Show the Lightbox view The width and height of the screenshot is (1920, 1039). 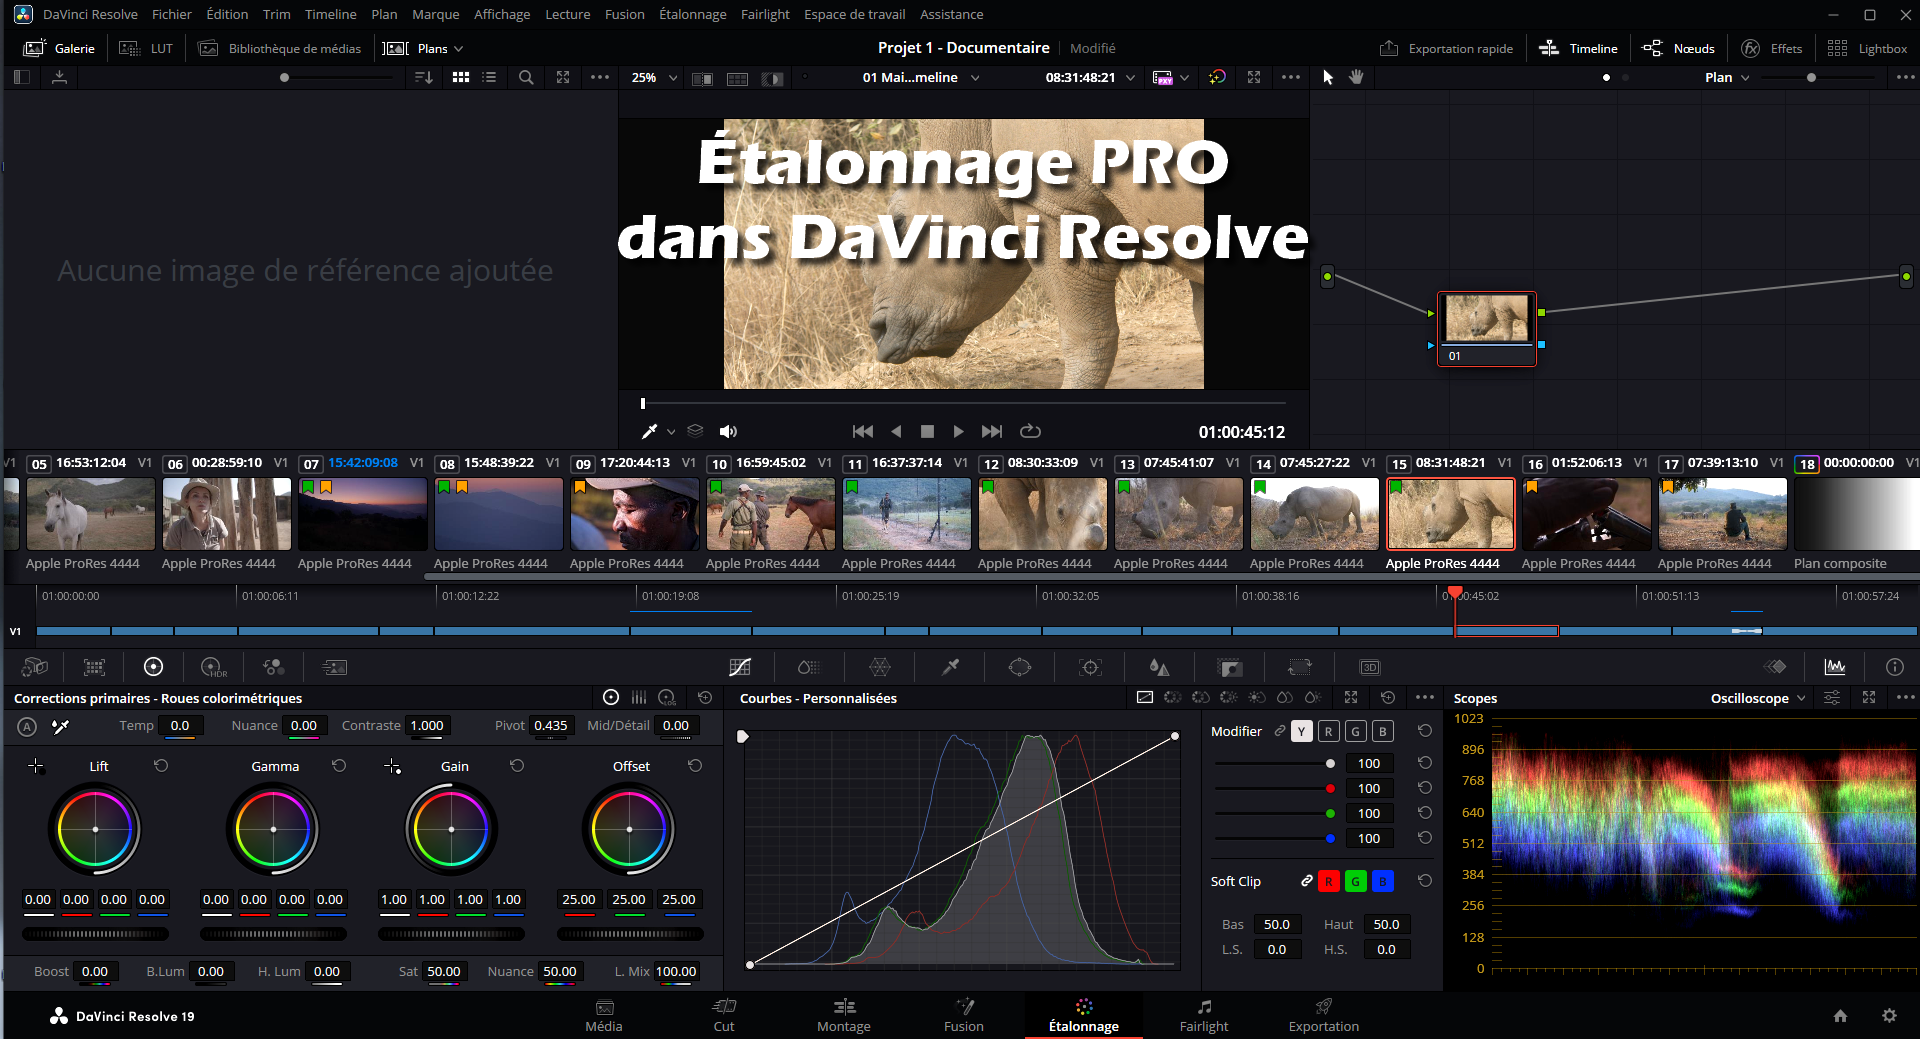(1867, 48)
